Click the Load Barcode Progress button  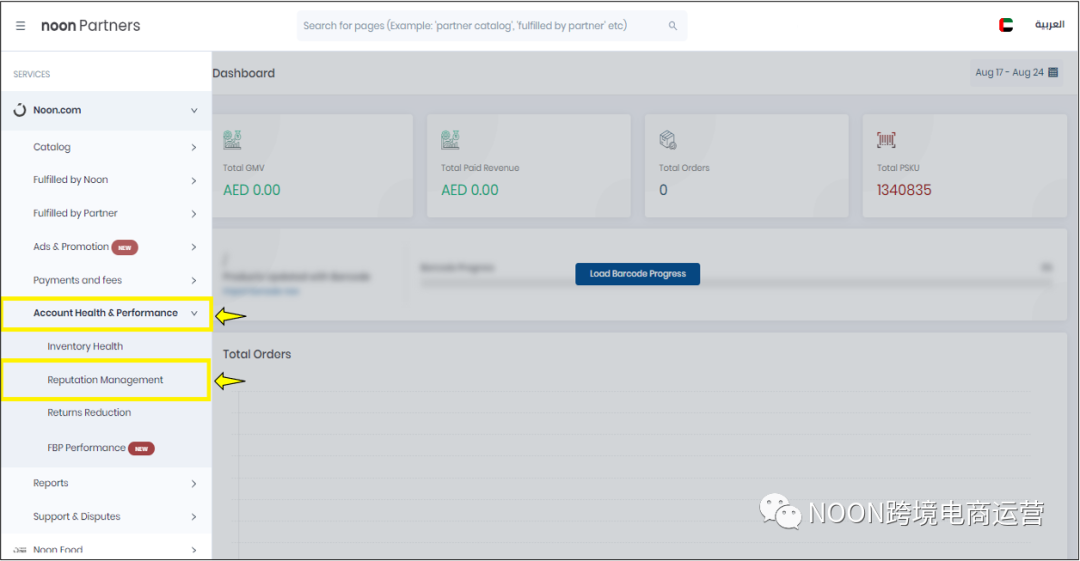coord(638,274)
